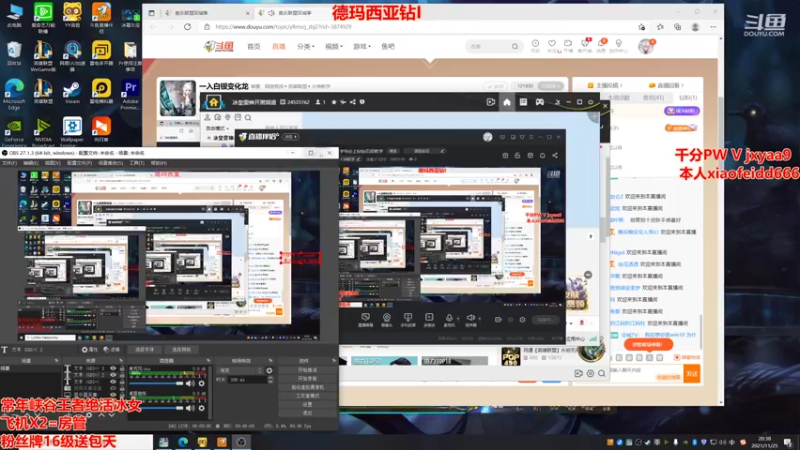Open messages bell icon on Douyu header
This screenshot has width=800, height=450.
(x=602, y=44)
